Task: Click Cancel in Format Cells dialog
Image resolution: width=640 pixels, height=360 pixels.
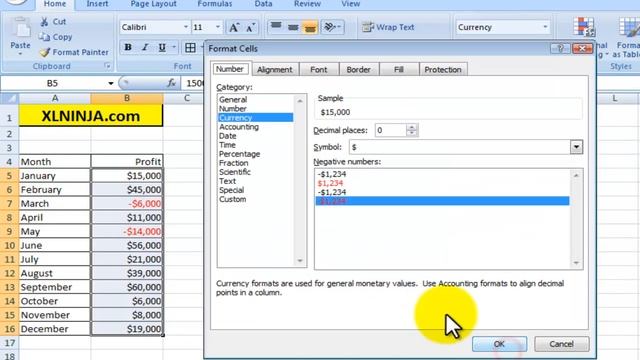Action: tap(562, 344)
